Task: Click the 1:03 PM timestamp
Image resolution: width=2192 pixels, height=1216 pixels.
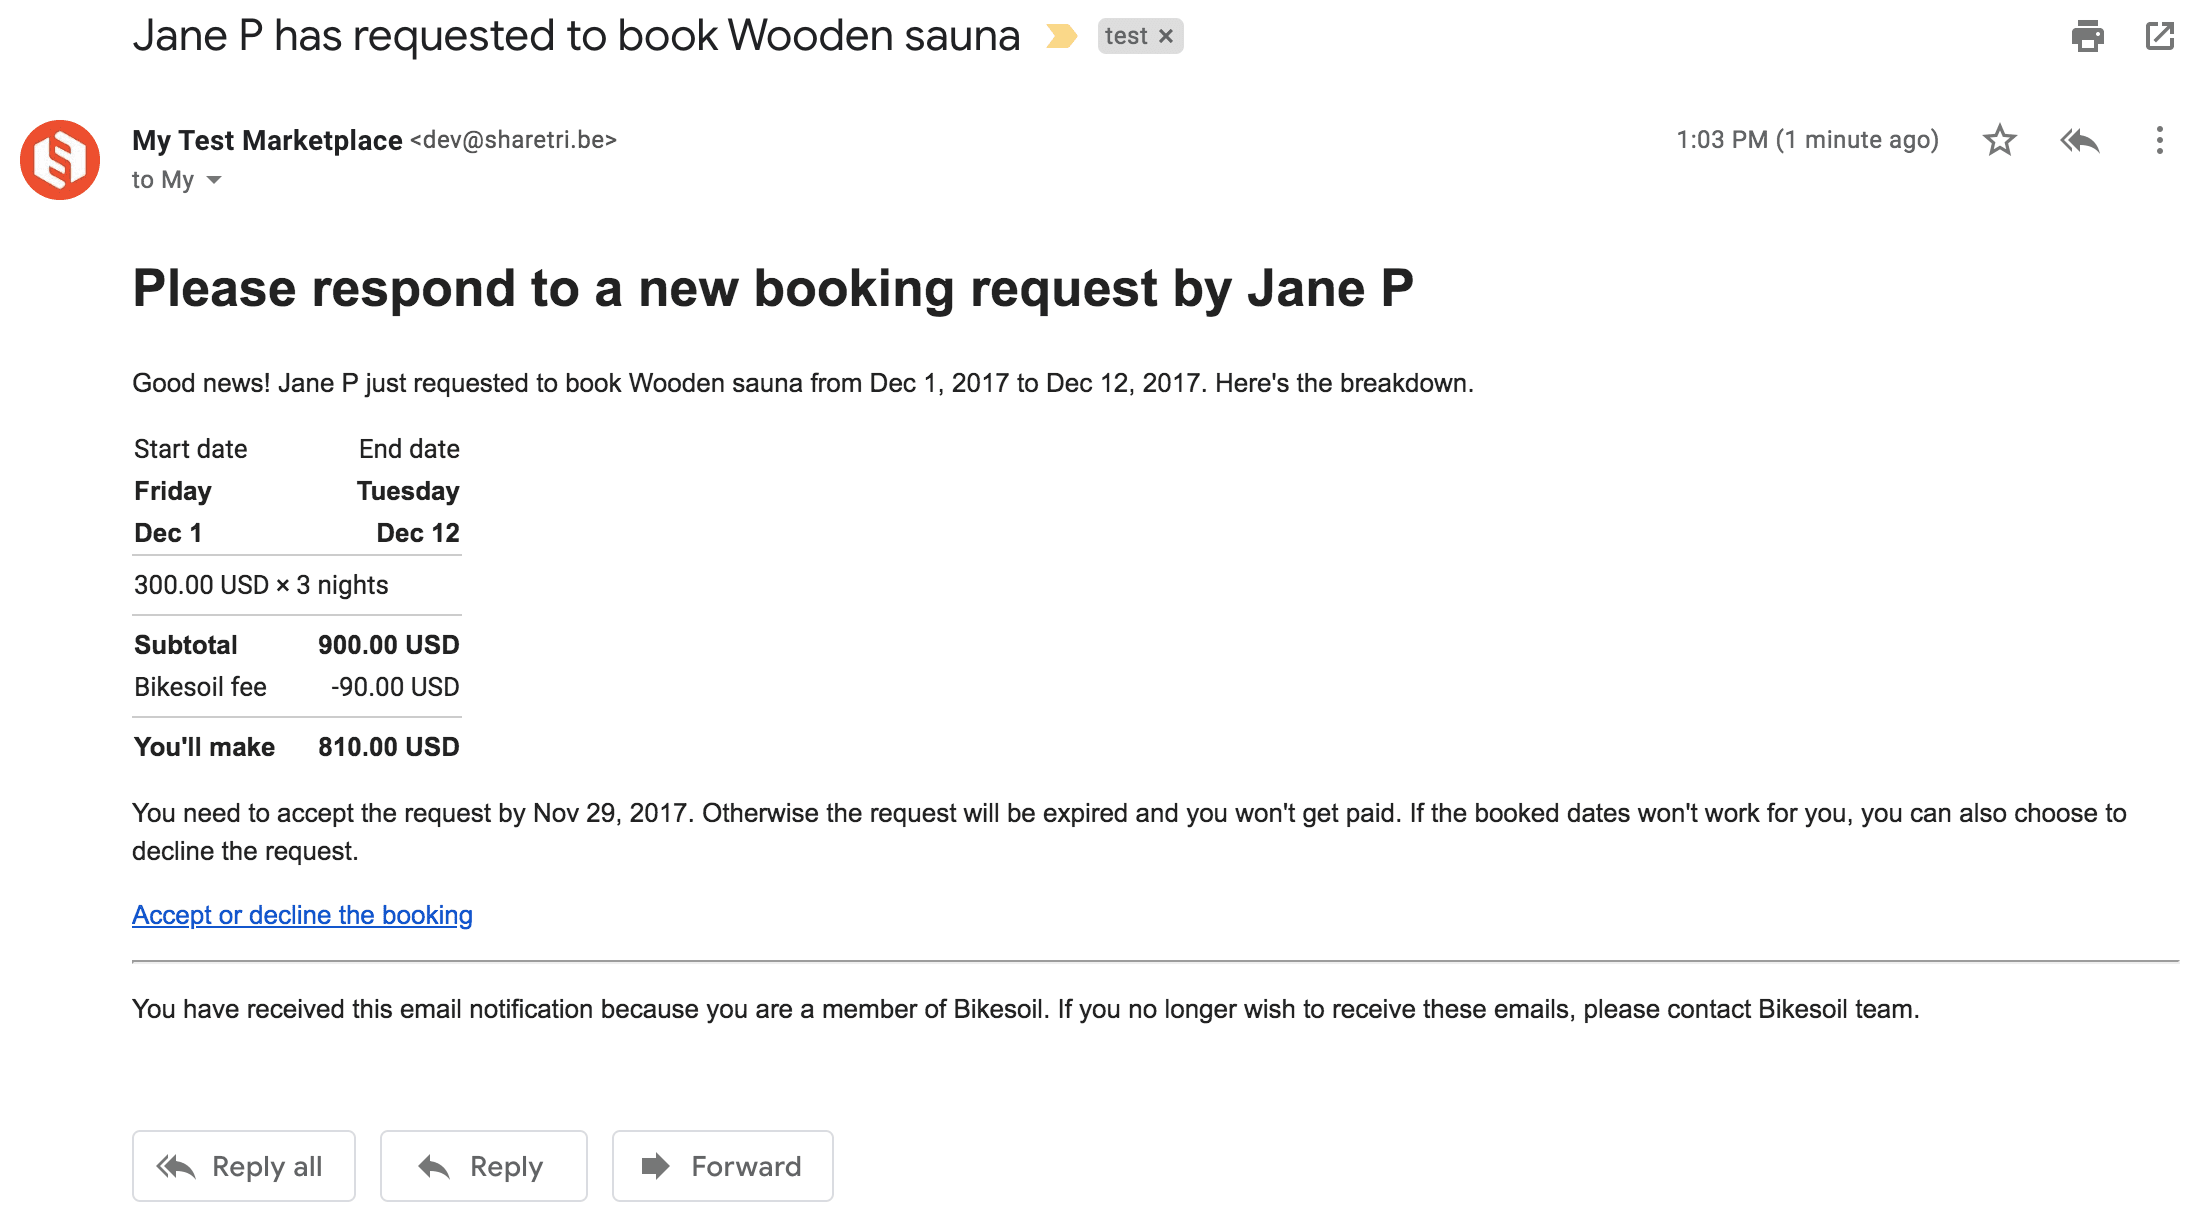Action: point(1807,140)
